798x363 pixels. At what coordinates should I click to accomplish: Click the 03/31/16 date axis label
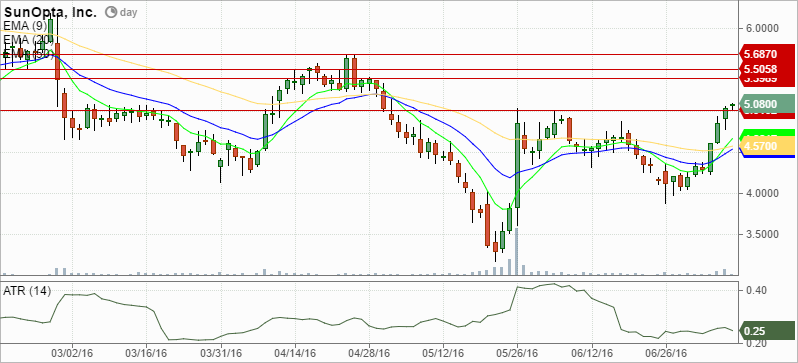pos(220,353)
